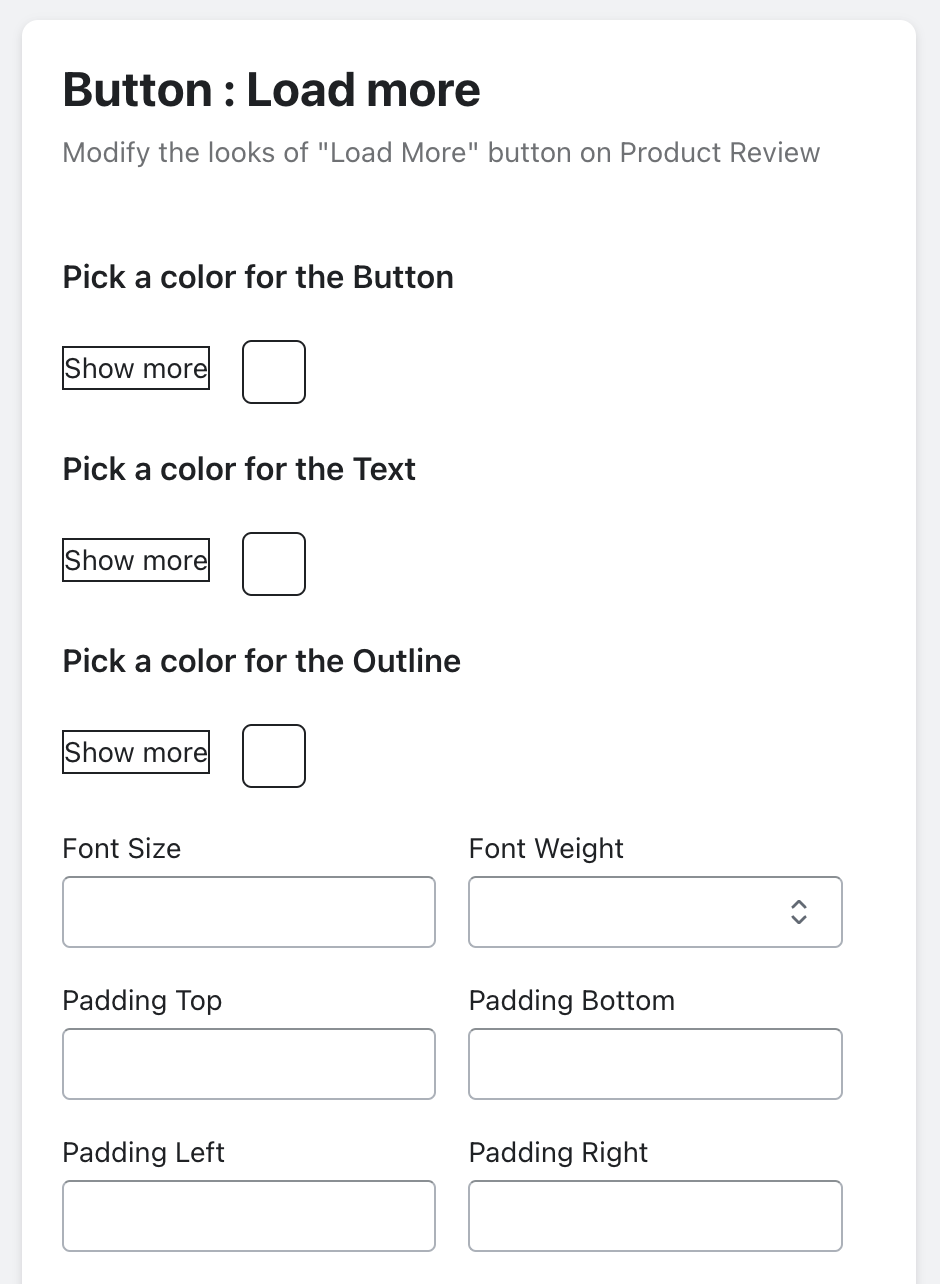940x1284 pixels.
Task: Click Show more under Button color
Action: [136, 368]
